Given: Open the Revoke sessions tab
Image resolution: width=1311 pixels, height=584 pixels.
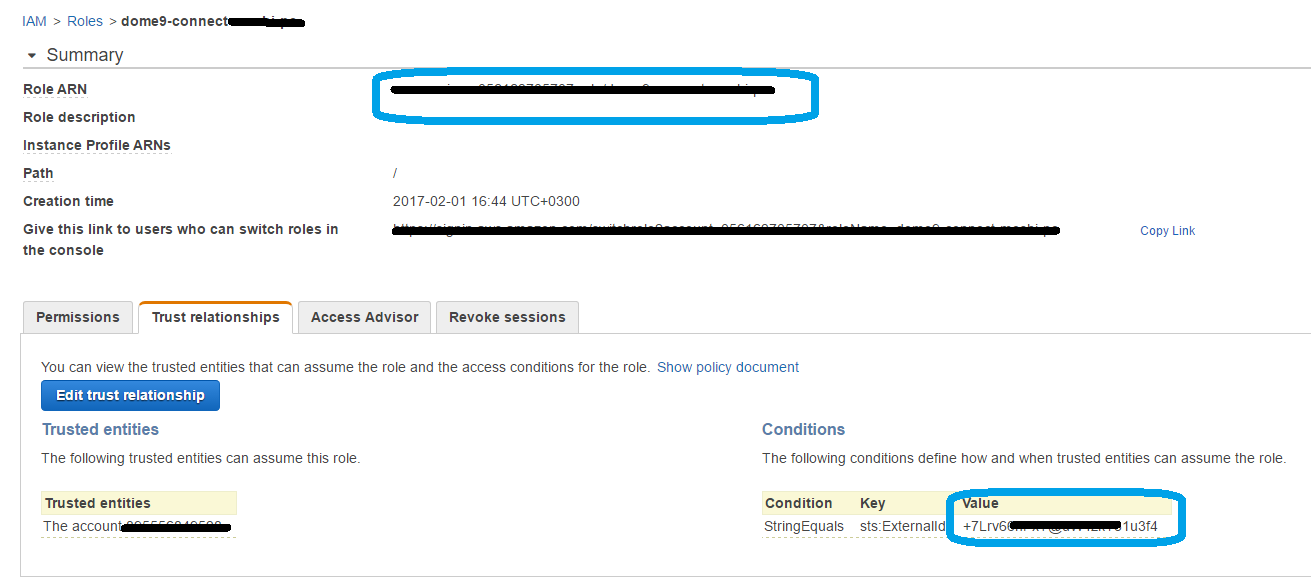Looking at the screenshot, I should click(x=507, y=317).
